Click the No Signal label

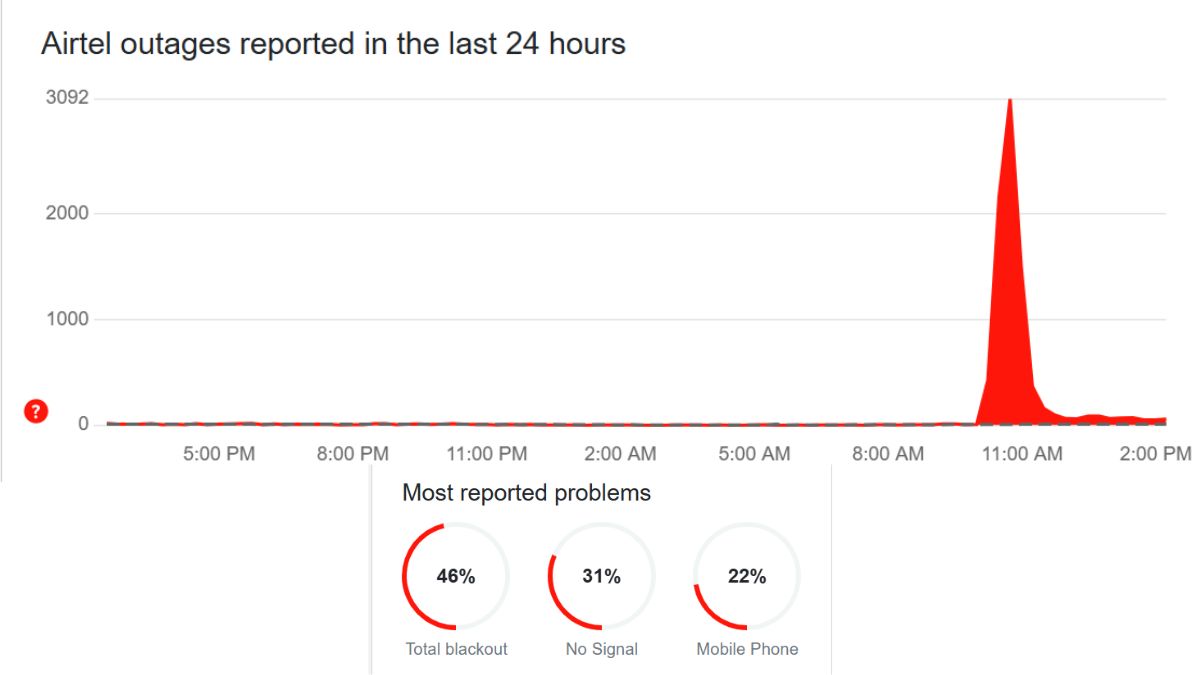point(601,649)
